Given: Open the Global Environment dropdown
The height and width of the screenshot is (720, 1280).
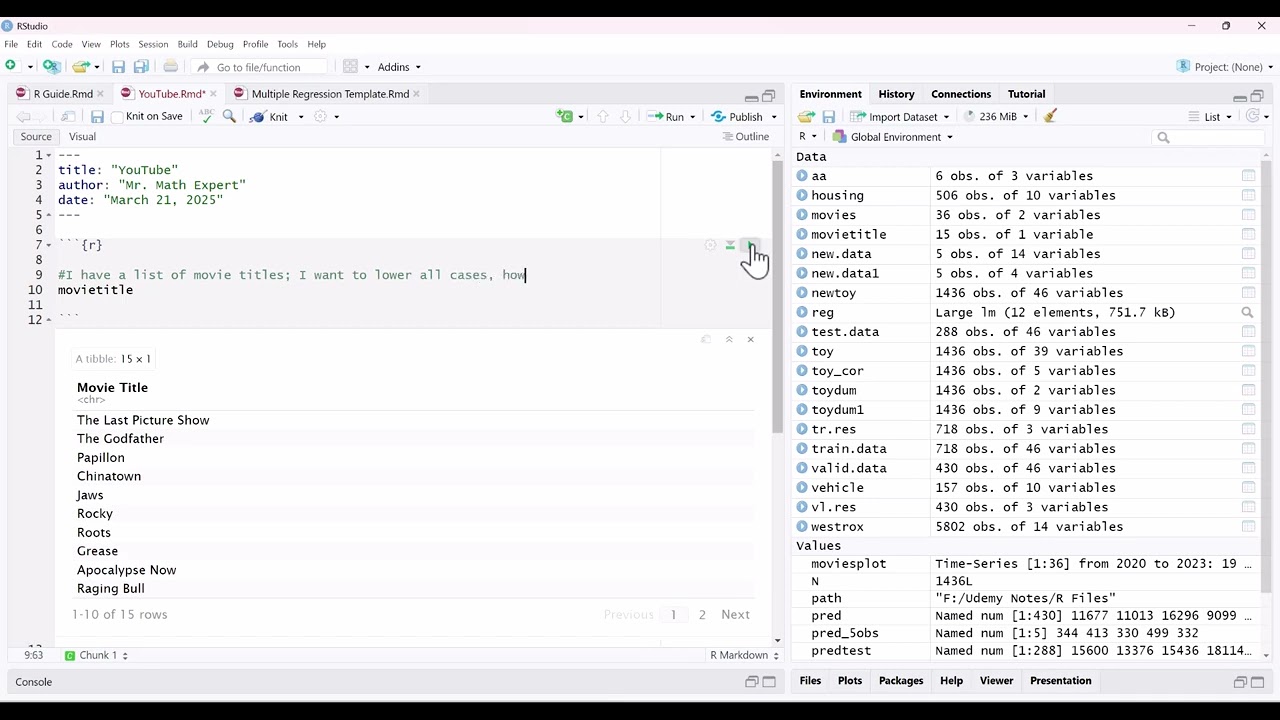Looking at the screenshot, I should [893, 137].
